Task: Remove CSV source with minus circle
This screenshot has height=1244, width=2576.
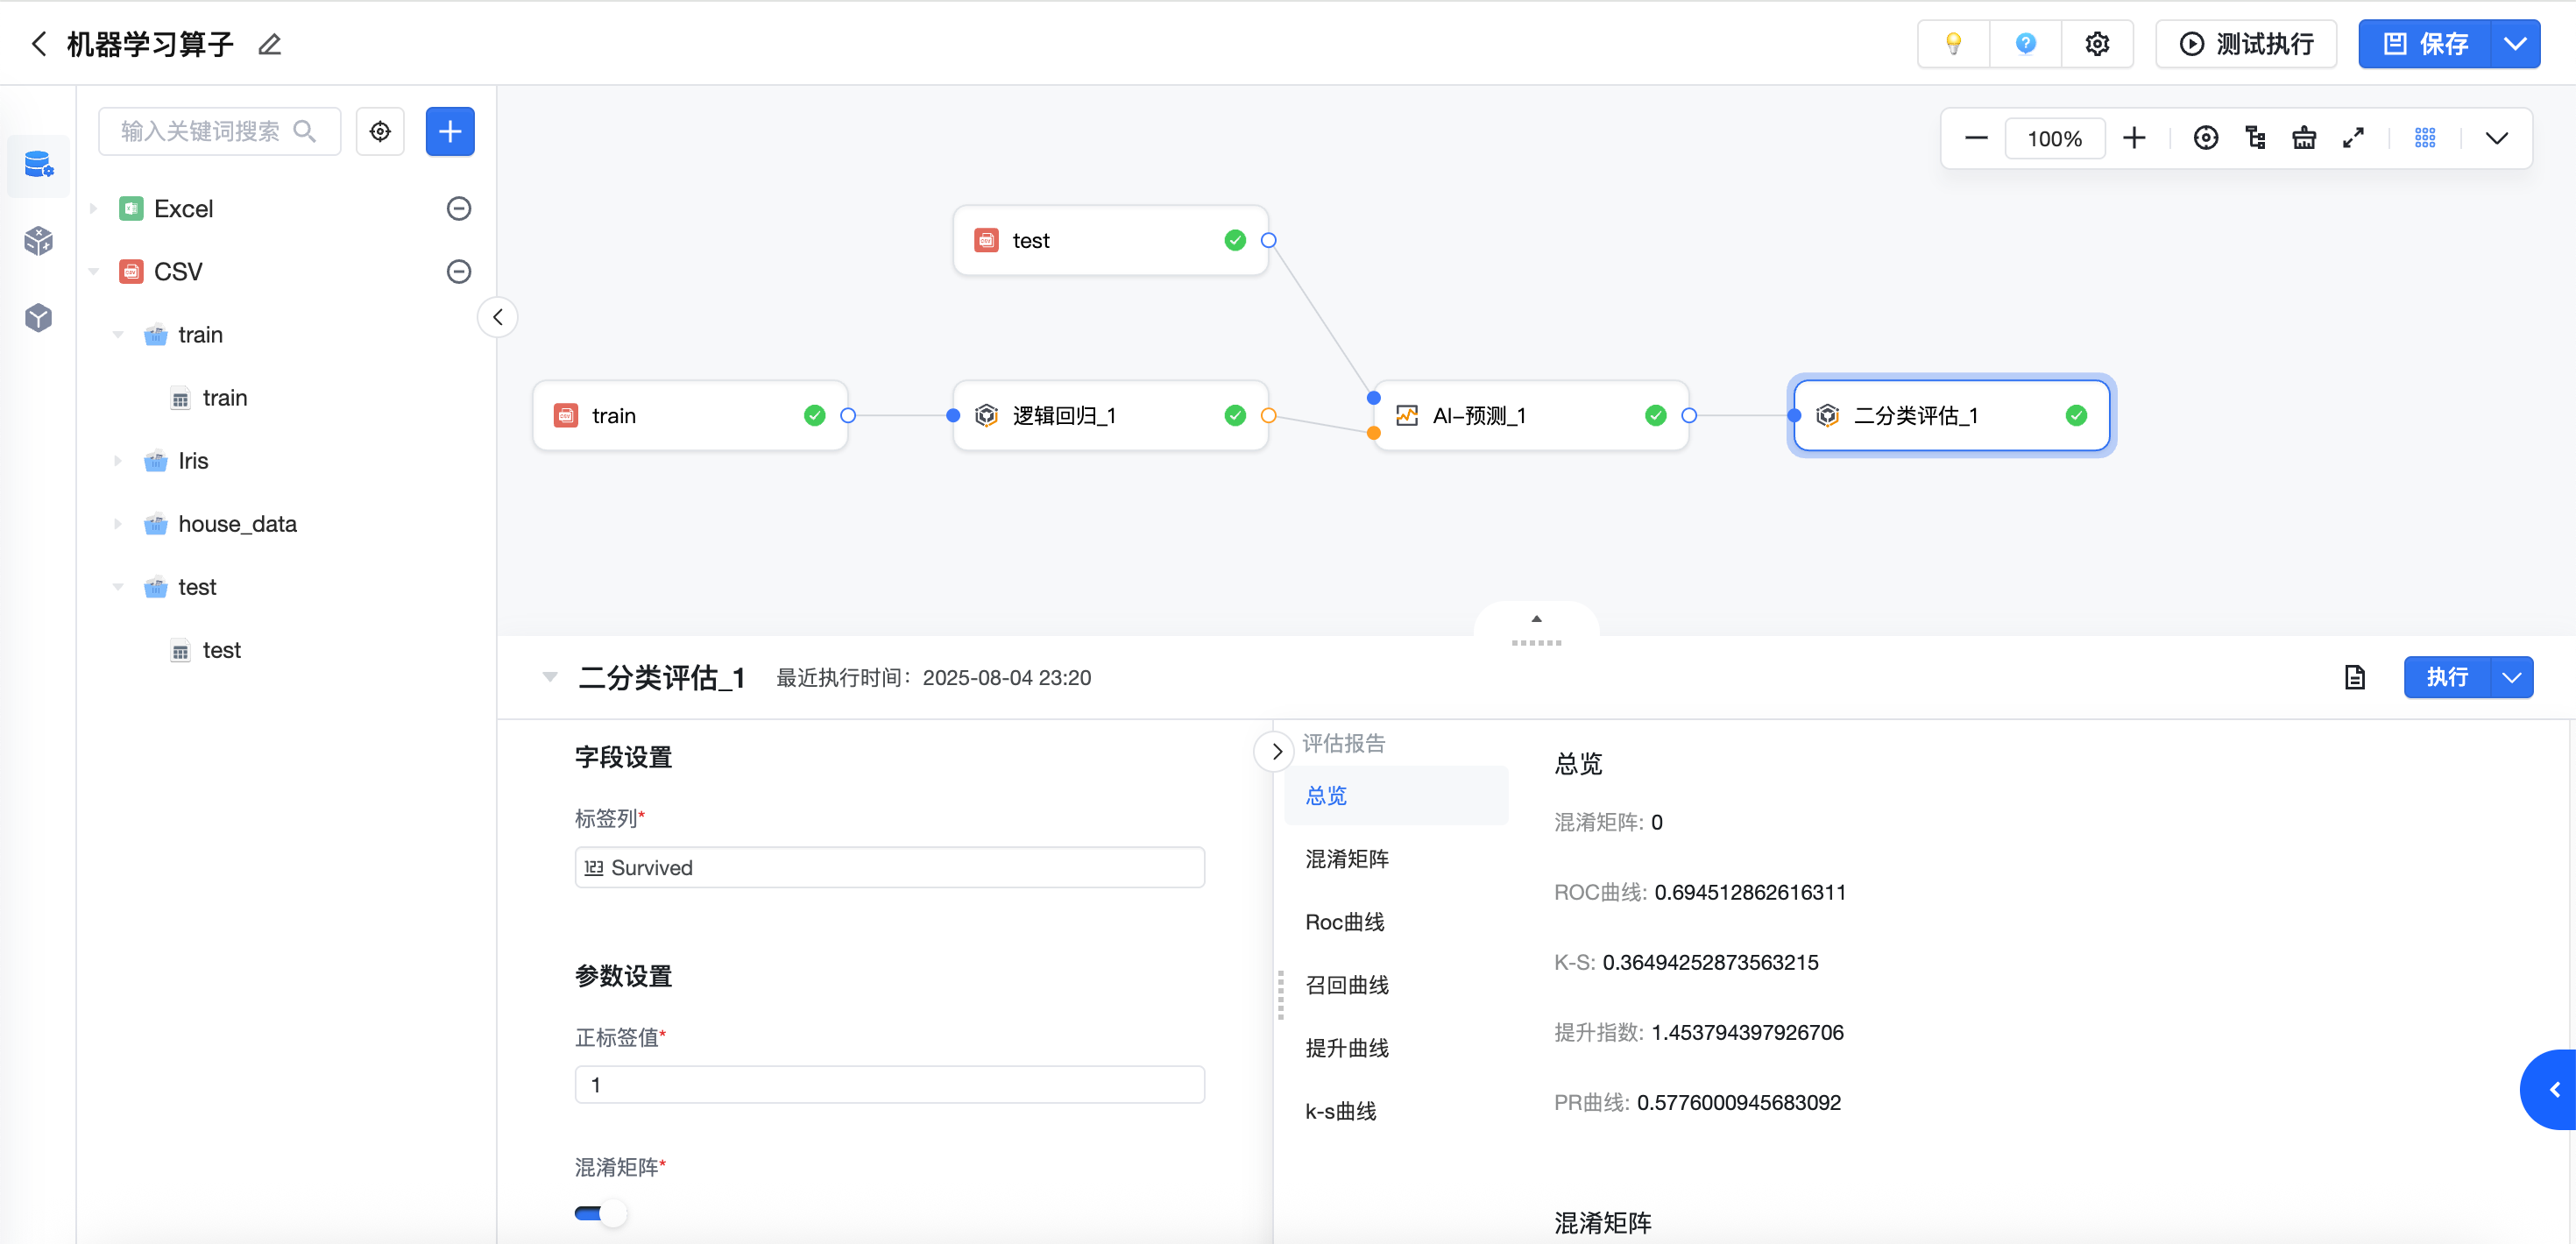Action: [458, 271]
